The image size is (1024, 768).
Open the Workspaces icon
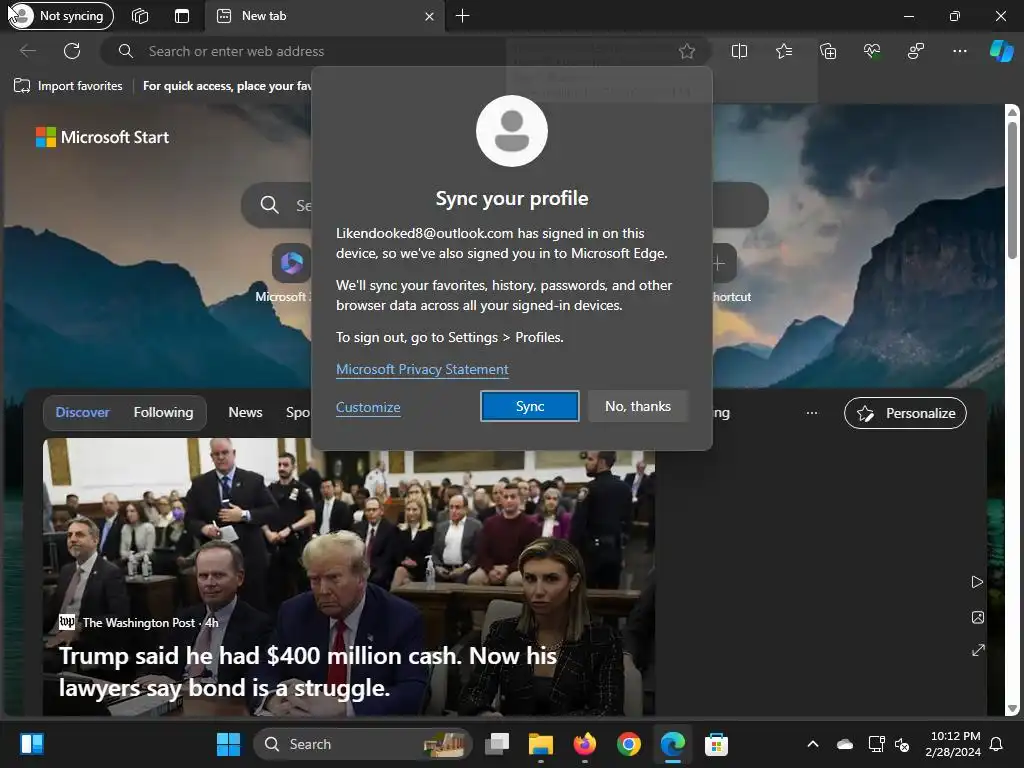pyautogui.click(x=140, y=16)
